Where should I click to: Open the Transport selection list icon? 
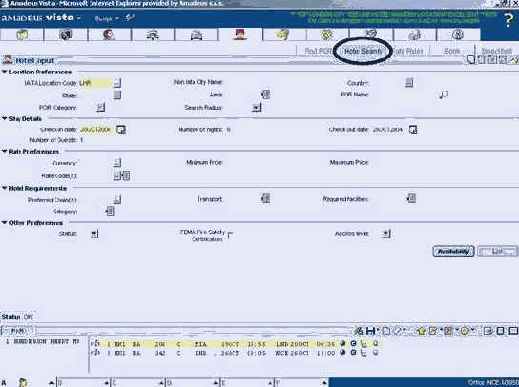[x=266, y=199]
